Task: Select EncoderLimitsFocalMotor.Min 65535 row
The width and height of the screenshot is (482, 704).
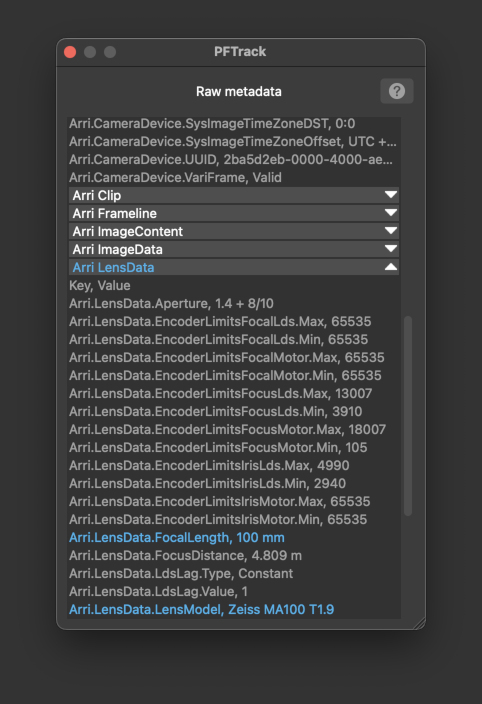Action: point(234,375)
